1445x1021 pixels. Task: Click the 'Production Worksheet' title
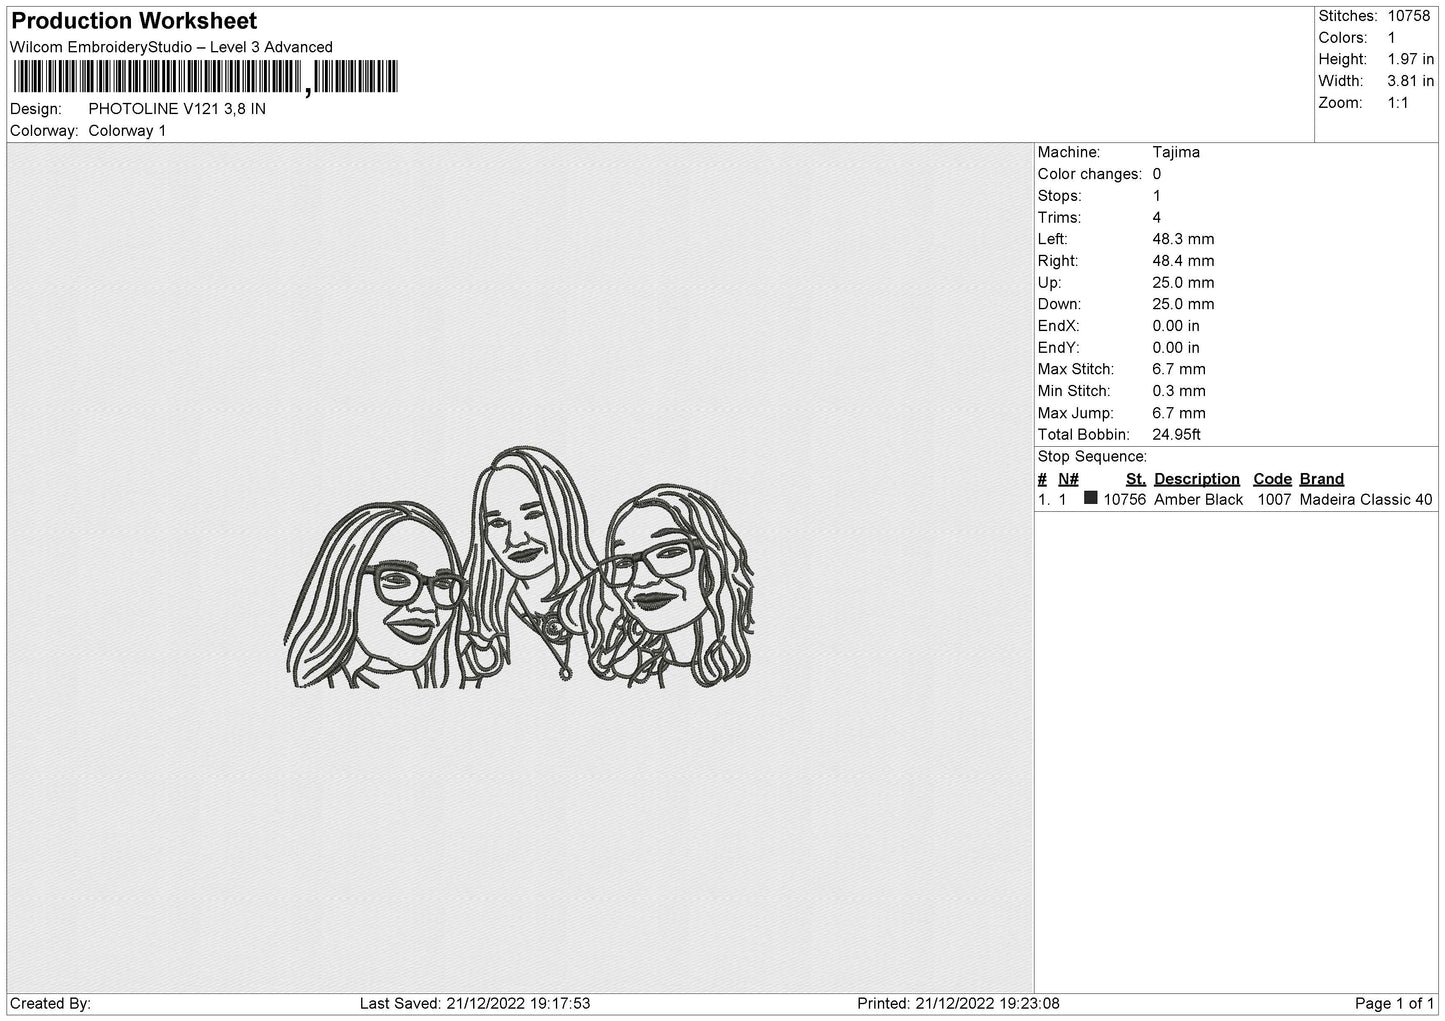134,21
